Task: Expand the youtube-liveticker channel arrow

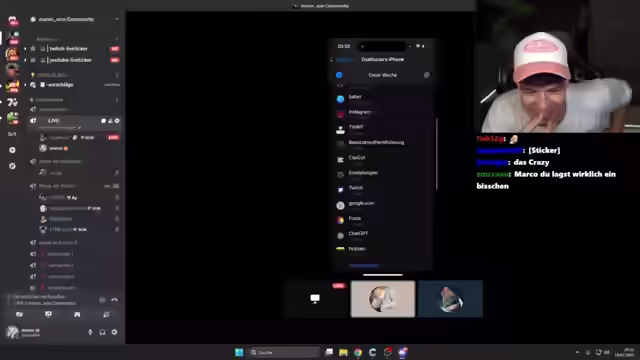Action: [25, 60]
